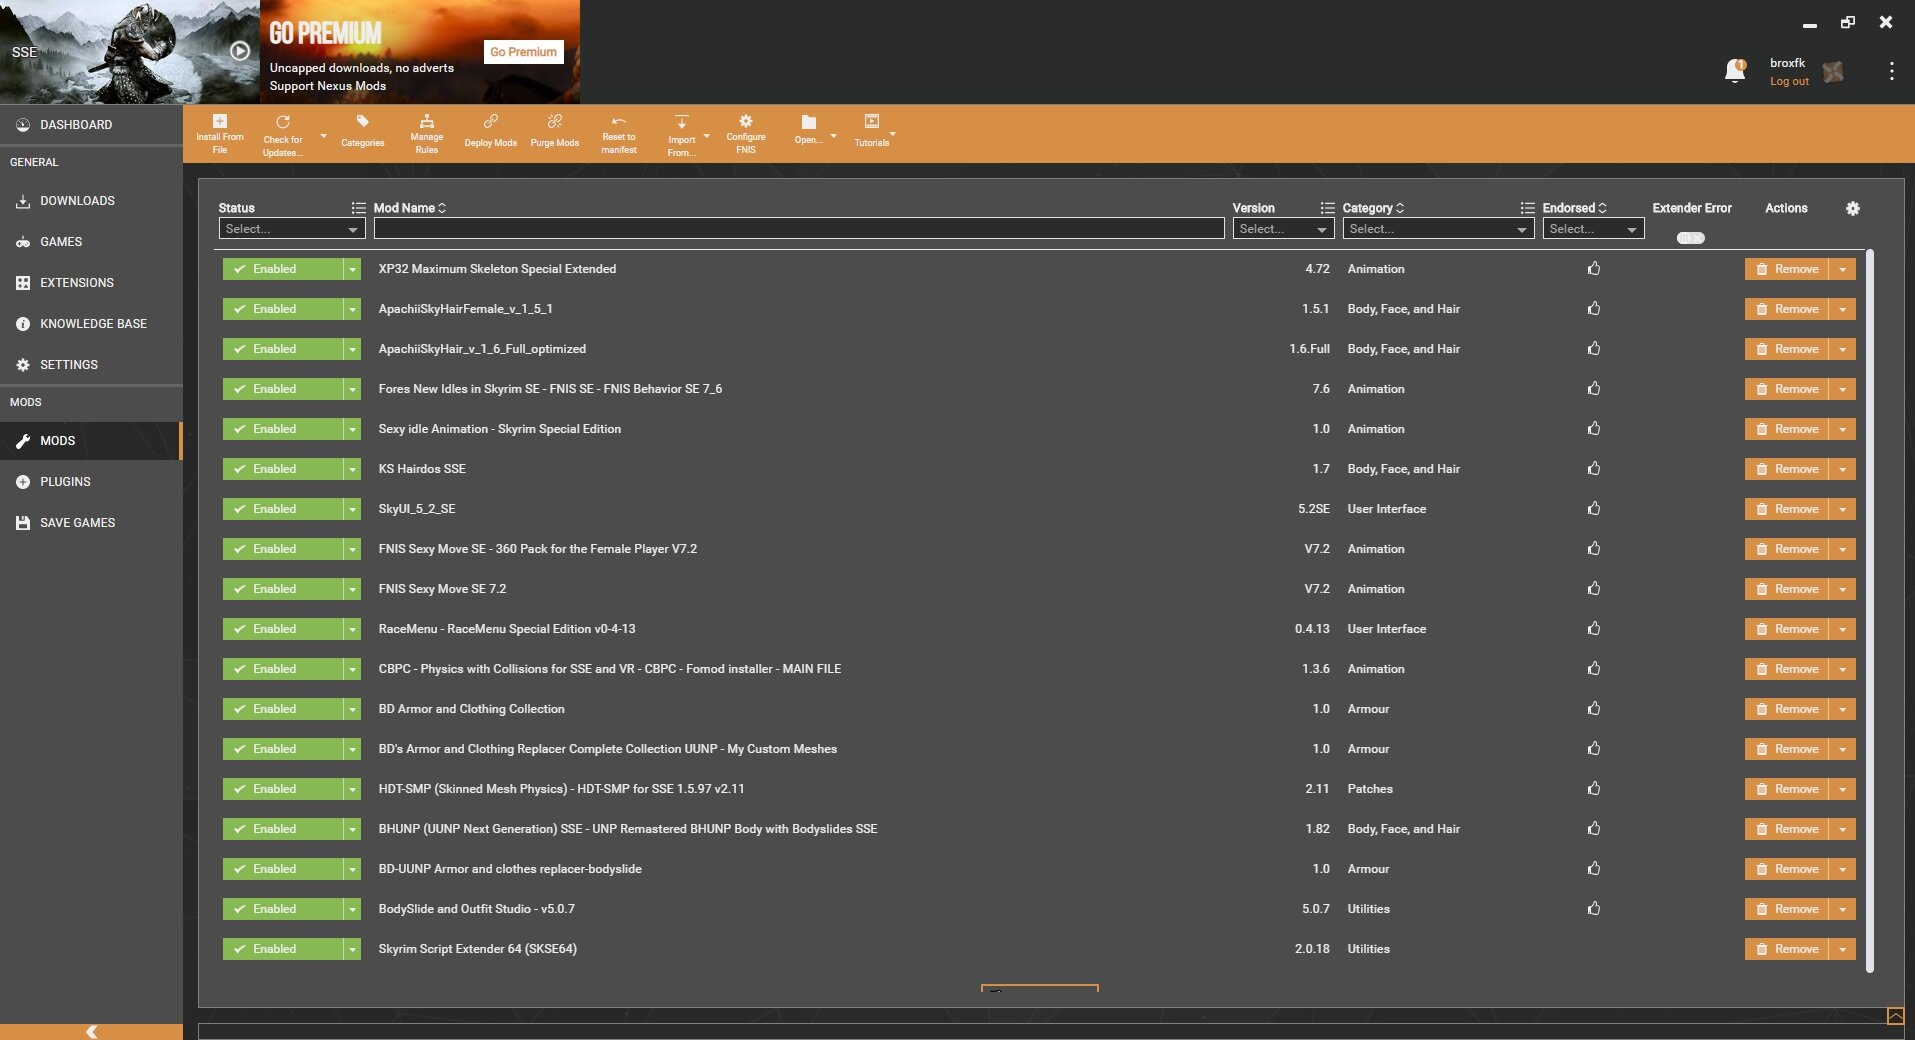Endorse BD Armor and Clothing Collection
Viewport: 1915px width, 1040px height.
tap(1594, 708)
